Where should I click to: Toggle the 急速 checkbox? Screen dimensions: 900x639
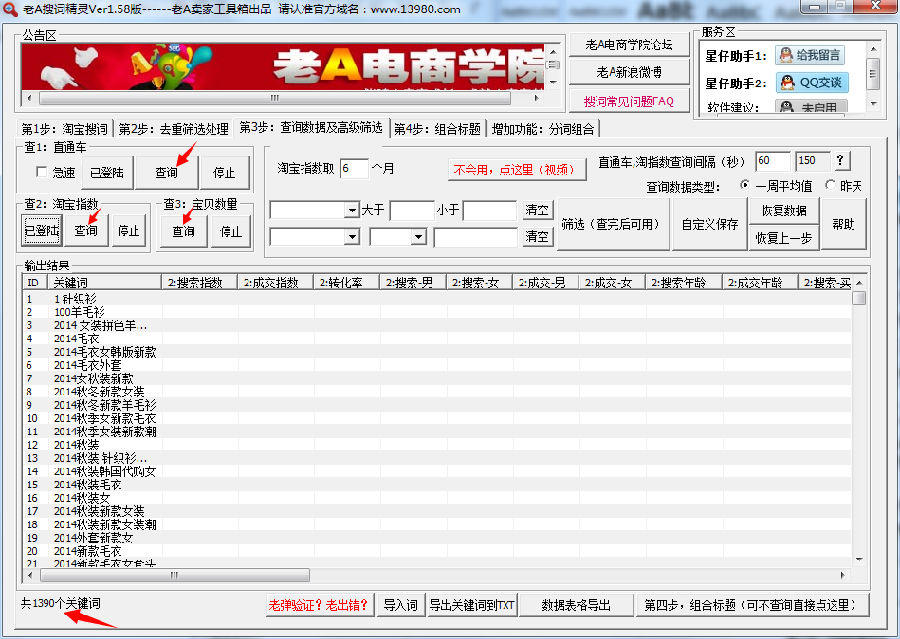point(41,172)
